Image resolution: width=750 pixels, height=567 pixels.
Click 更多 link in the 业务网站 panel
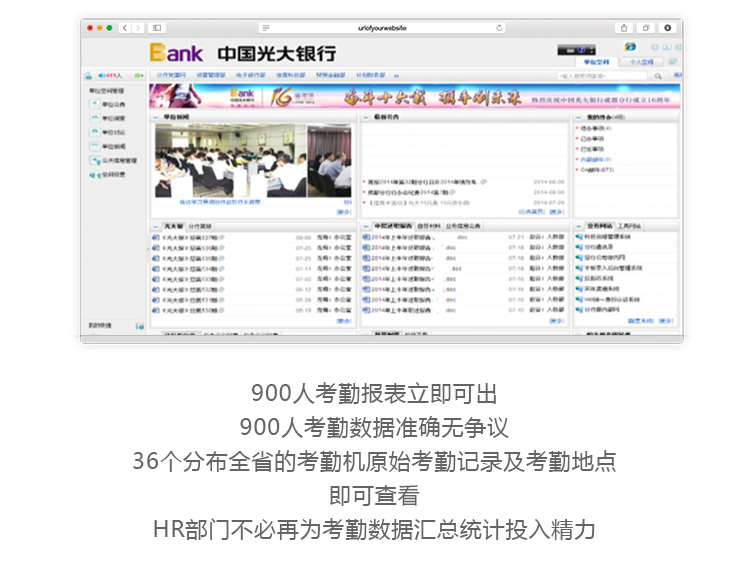pyautogui.click(x=666, y=321)
